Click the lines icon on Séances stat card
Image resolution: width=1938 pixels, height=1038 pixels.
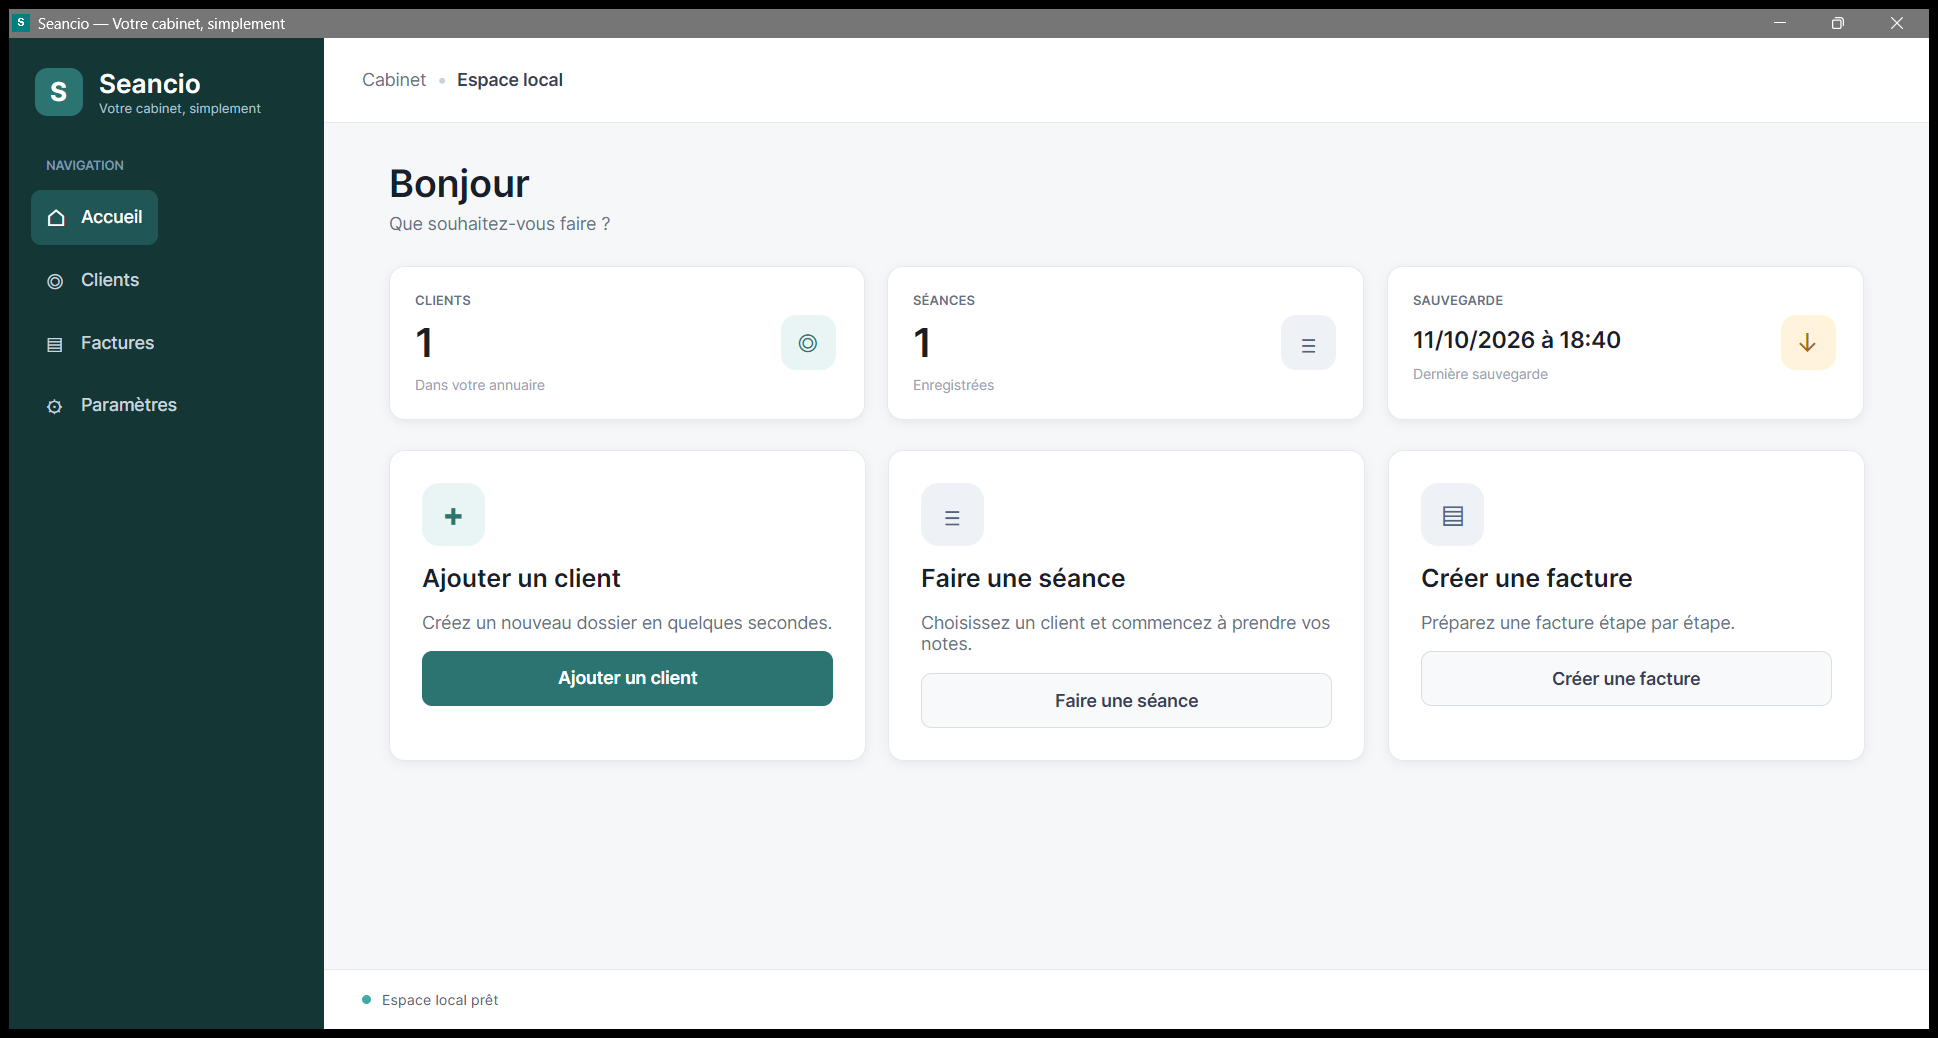pyautogui.click(x=1308, y=343)
